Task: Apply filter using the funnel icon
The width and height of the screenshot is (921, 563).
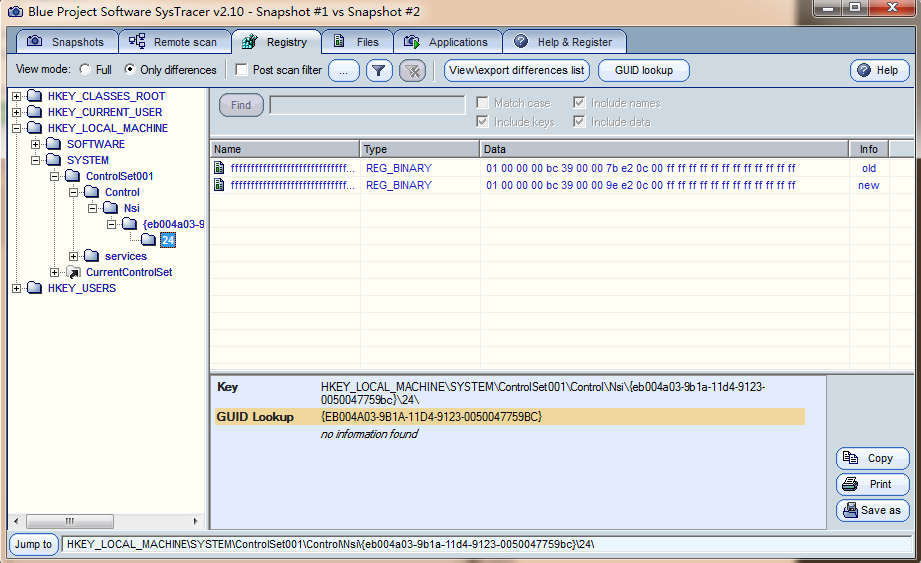Action: pos(379,71)
